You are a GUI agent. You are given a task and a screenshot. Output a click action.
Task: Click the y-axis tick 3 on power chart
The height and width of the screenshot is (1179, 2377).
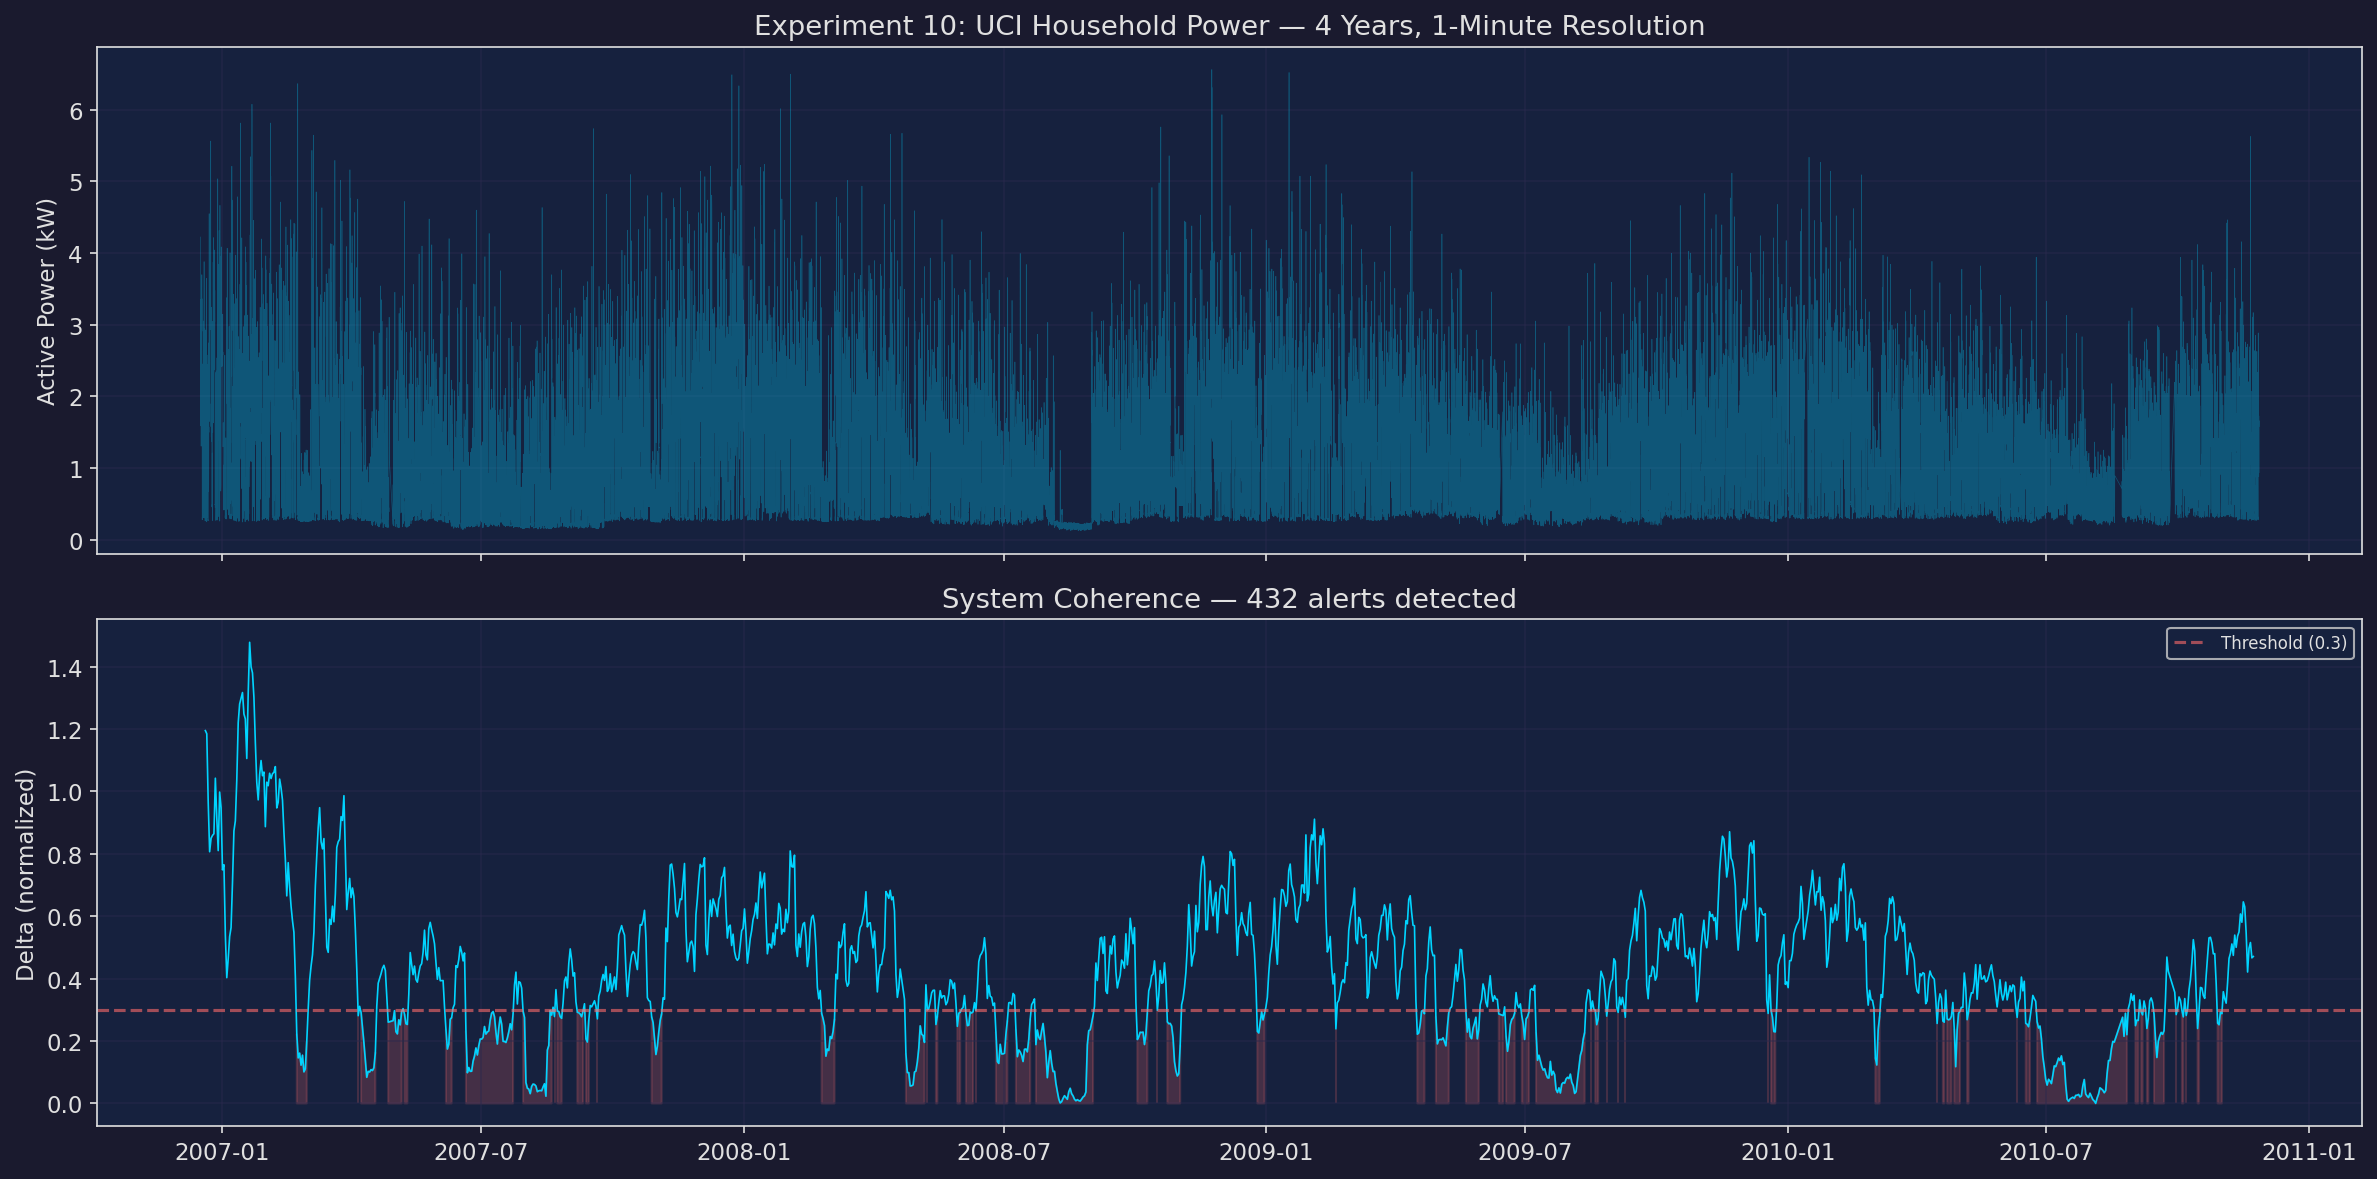coord(76,326)
